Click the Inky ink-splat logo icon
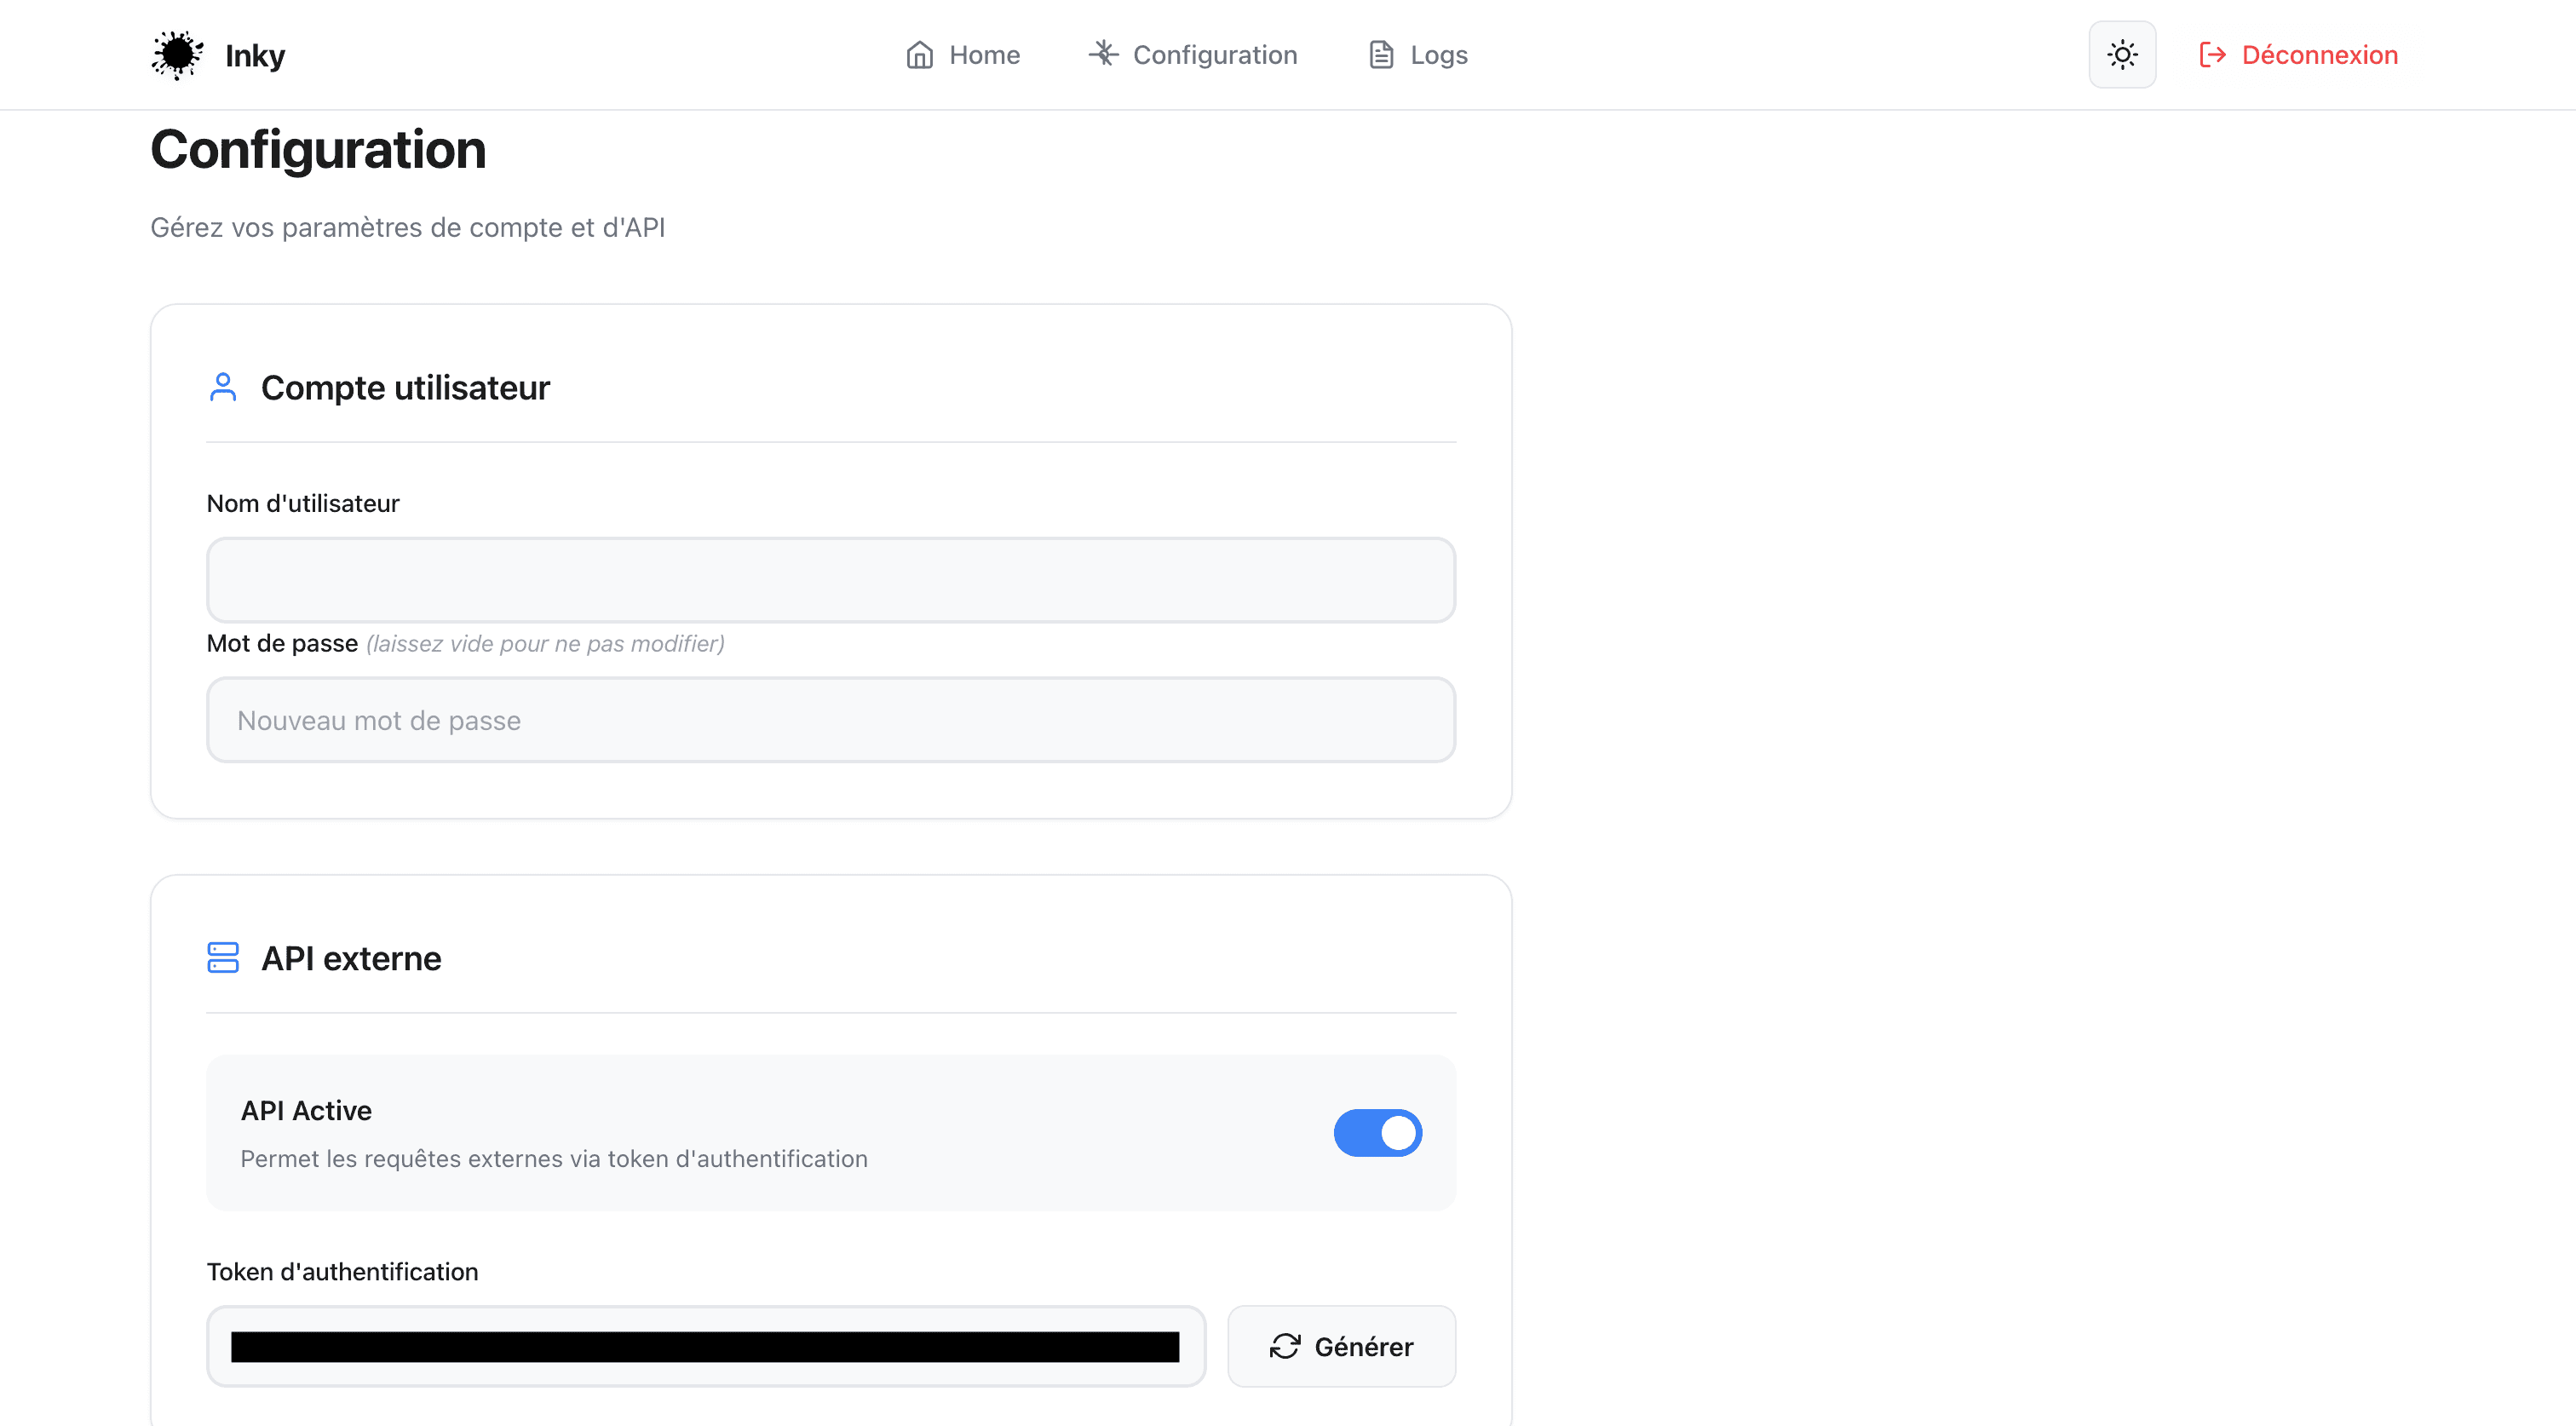Image resolution: width=2576 pixels, height=1426 pixels. pyautogui.click(x=177, y=54)
